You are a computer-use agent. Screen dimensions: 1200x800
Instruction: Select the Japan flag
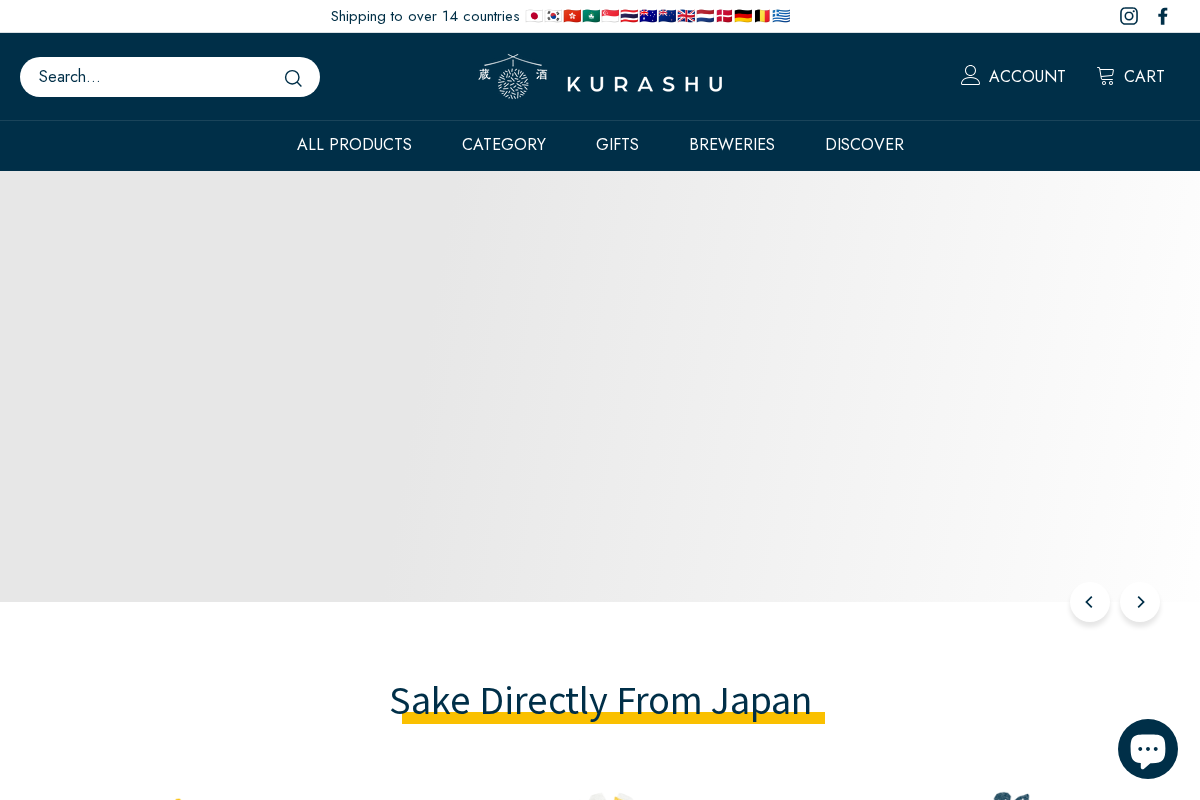point(535,16)
